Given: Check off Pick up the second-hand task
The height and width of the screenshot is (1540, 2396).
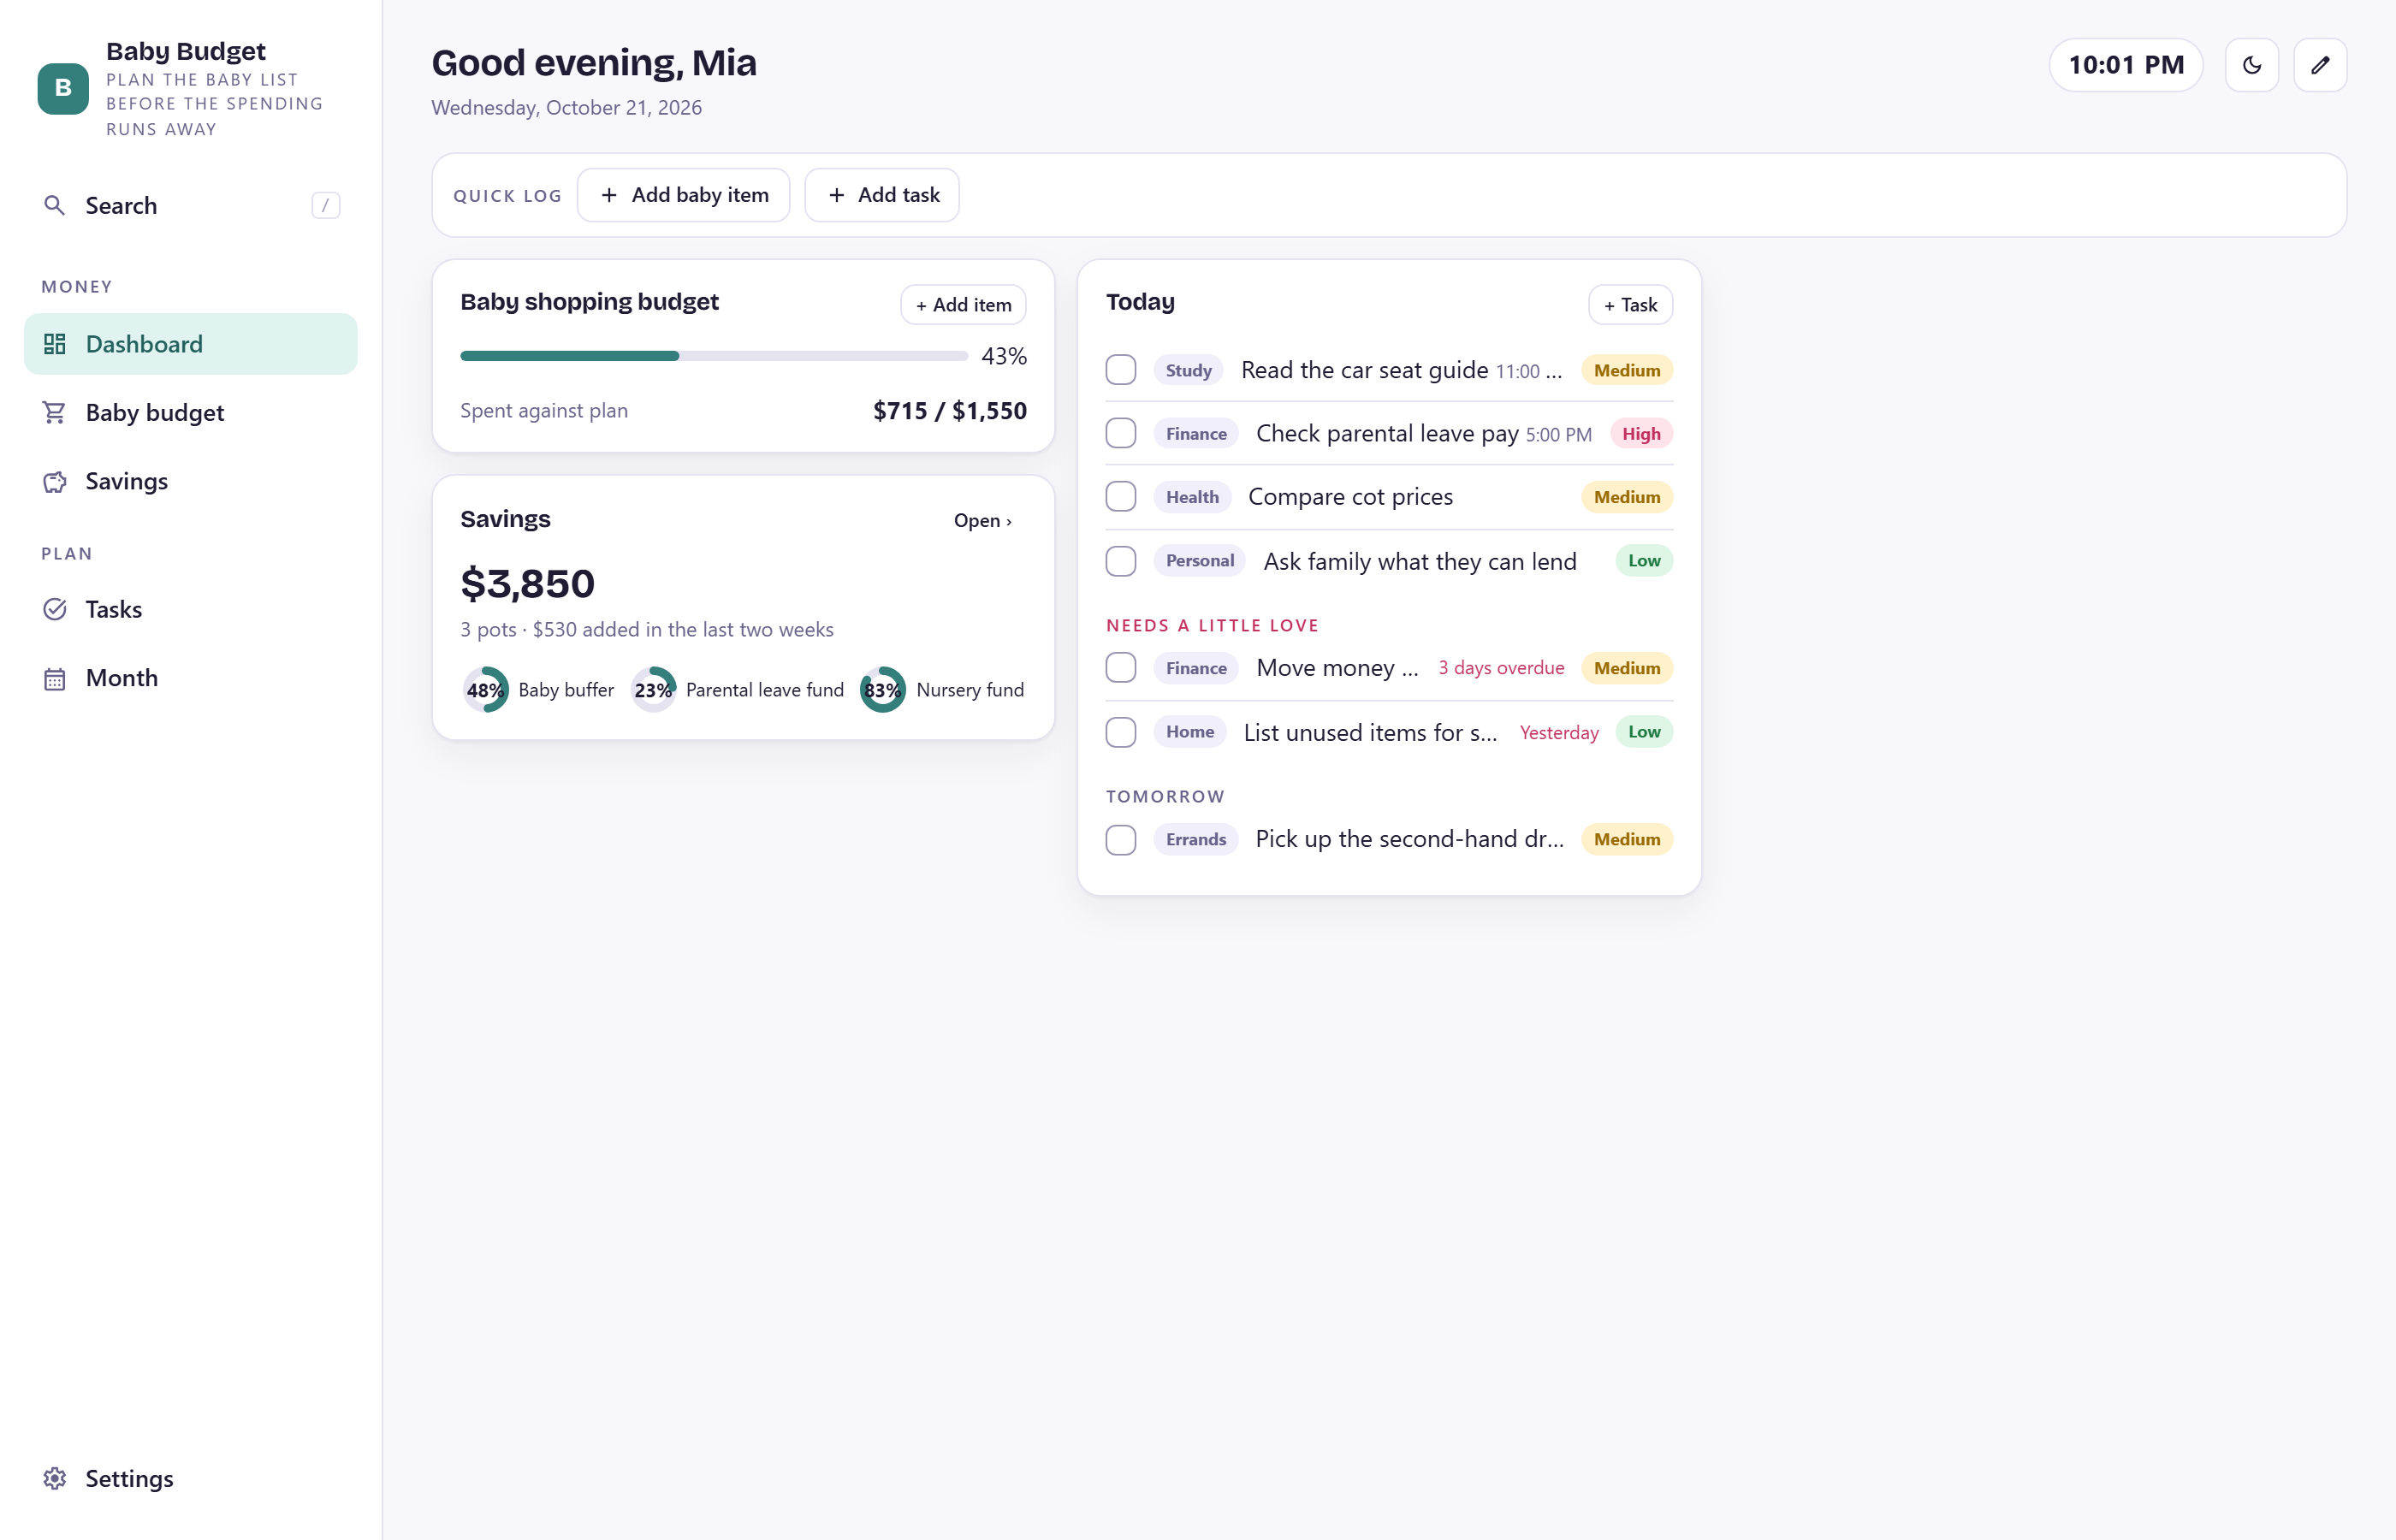Looking at the screenshot, I should (1121, 839).
